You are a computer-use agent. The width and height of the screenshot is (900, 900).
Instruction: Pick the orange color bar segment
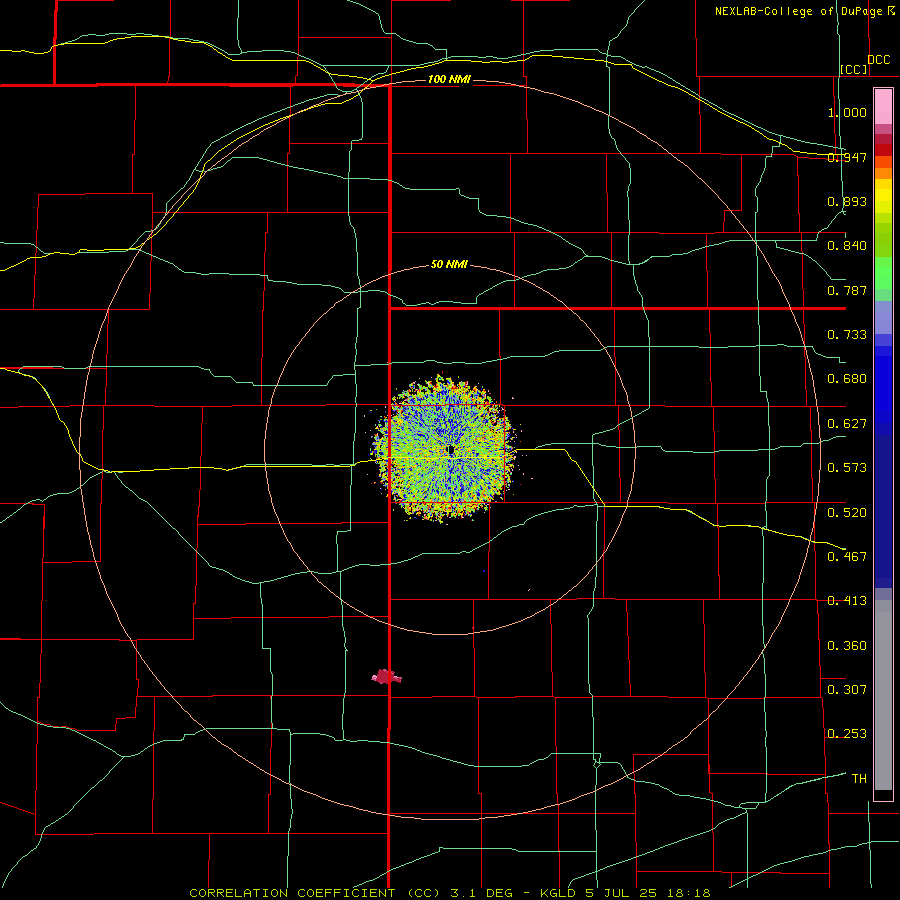tap(883, 173)
